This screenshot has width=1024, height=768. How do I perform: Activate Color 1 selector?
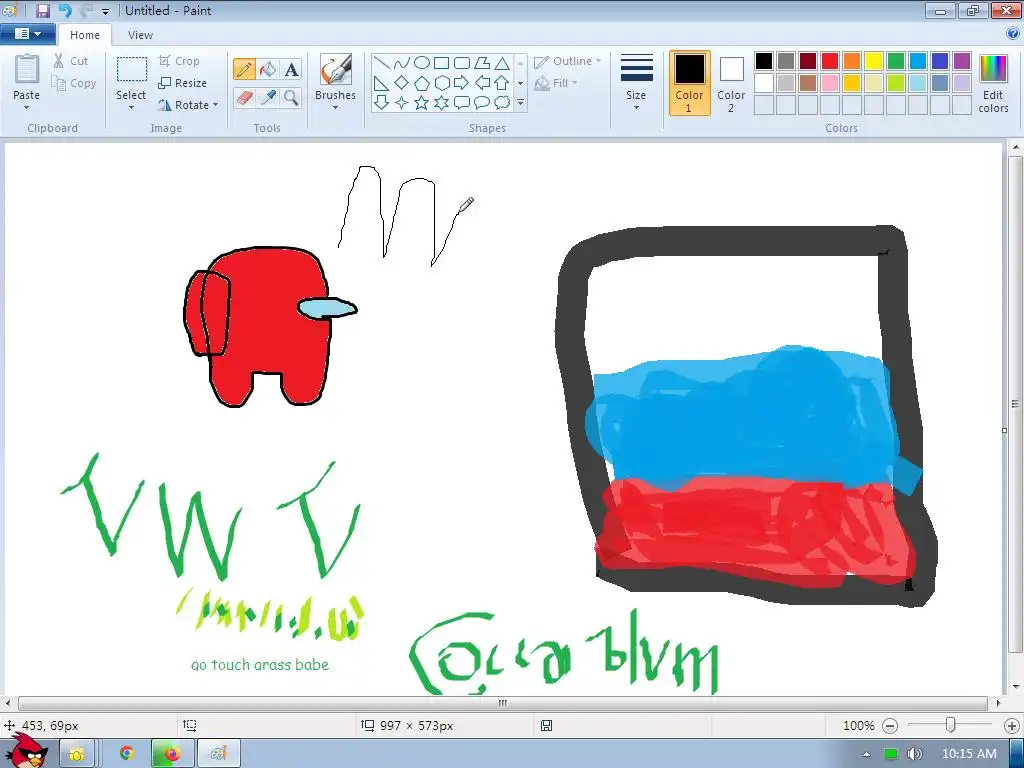click(690, 84)
